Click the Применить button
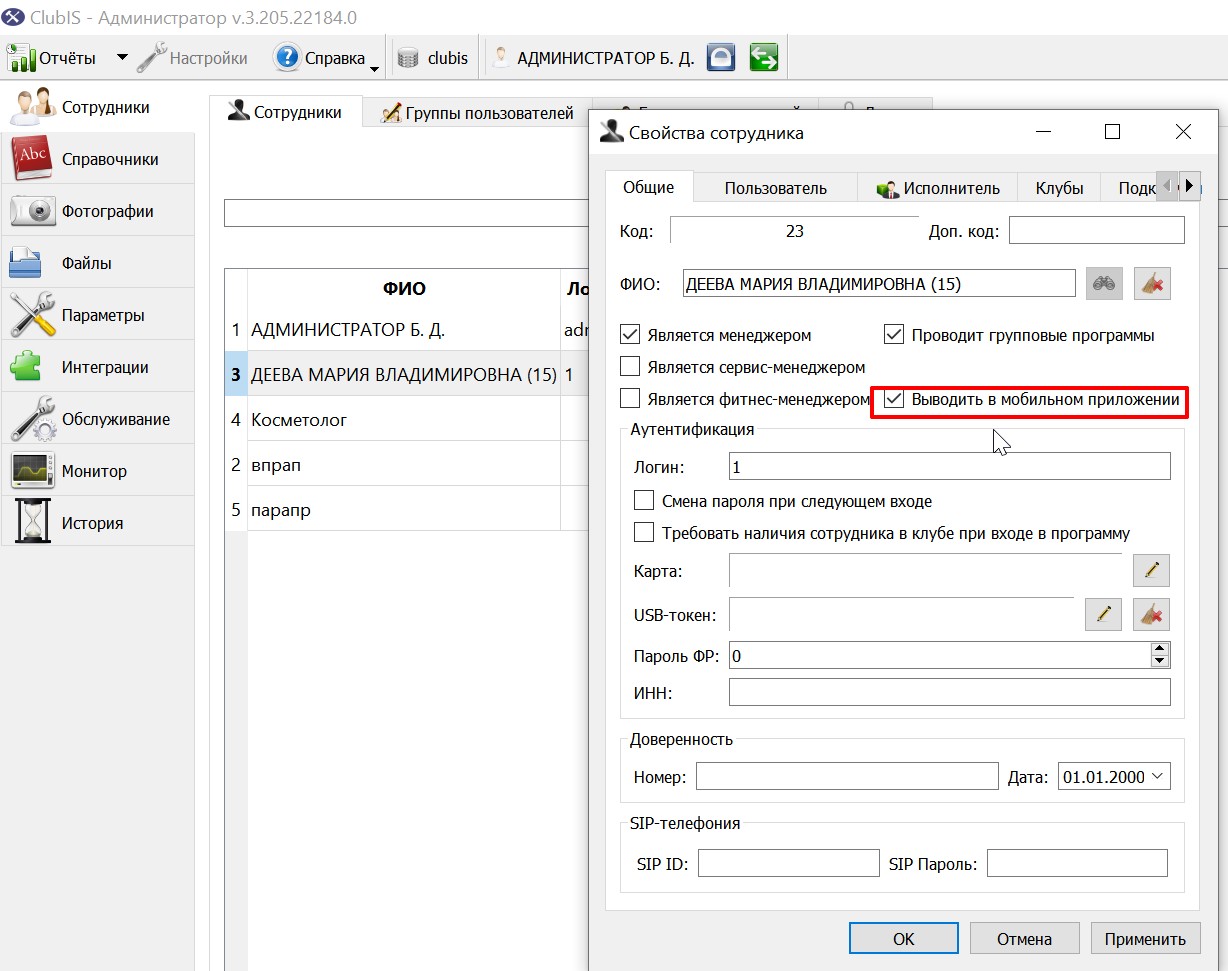The image size is (1228, 971). (1145, 939)
